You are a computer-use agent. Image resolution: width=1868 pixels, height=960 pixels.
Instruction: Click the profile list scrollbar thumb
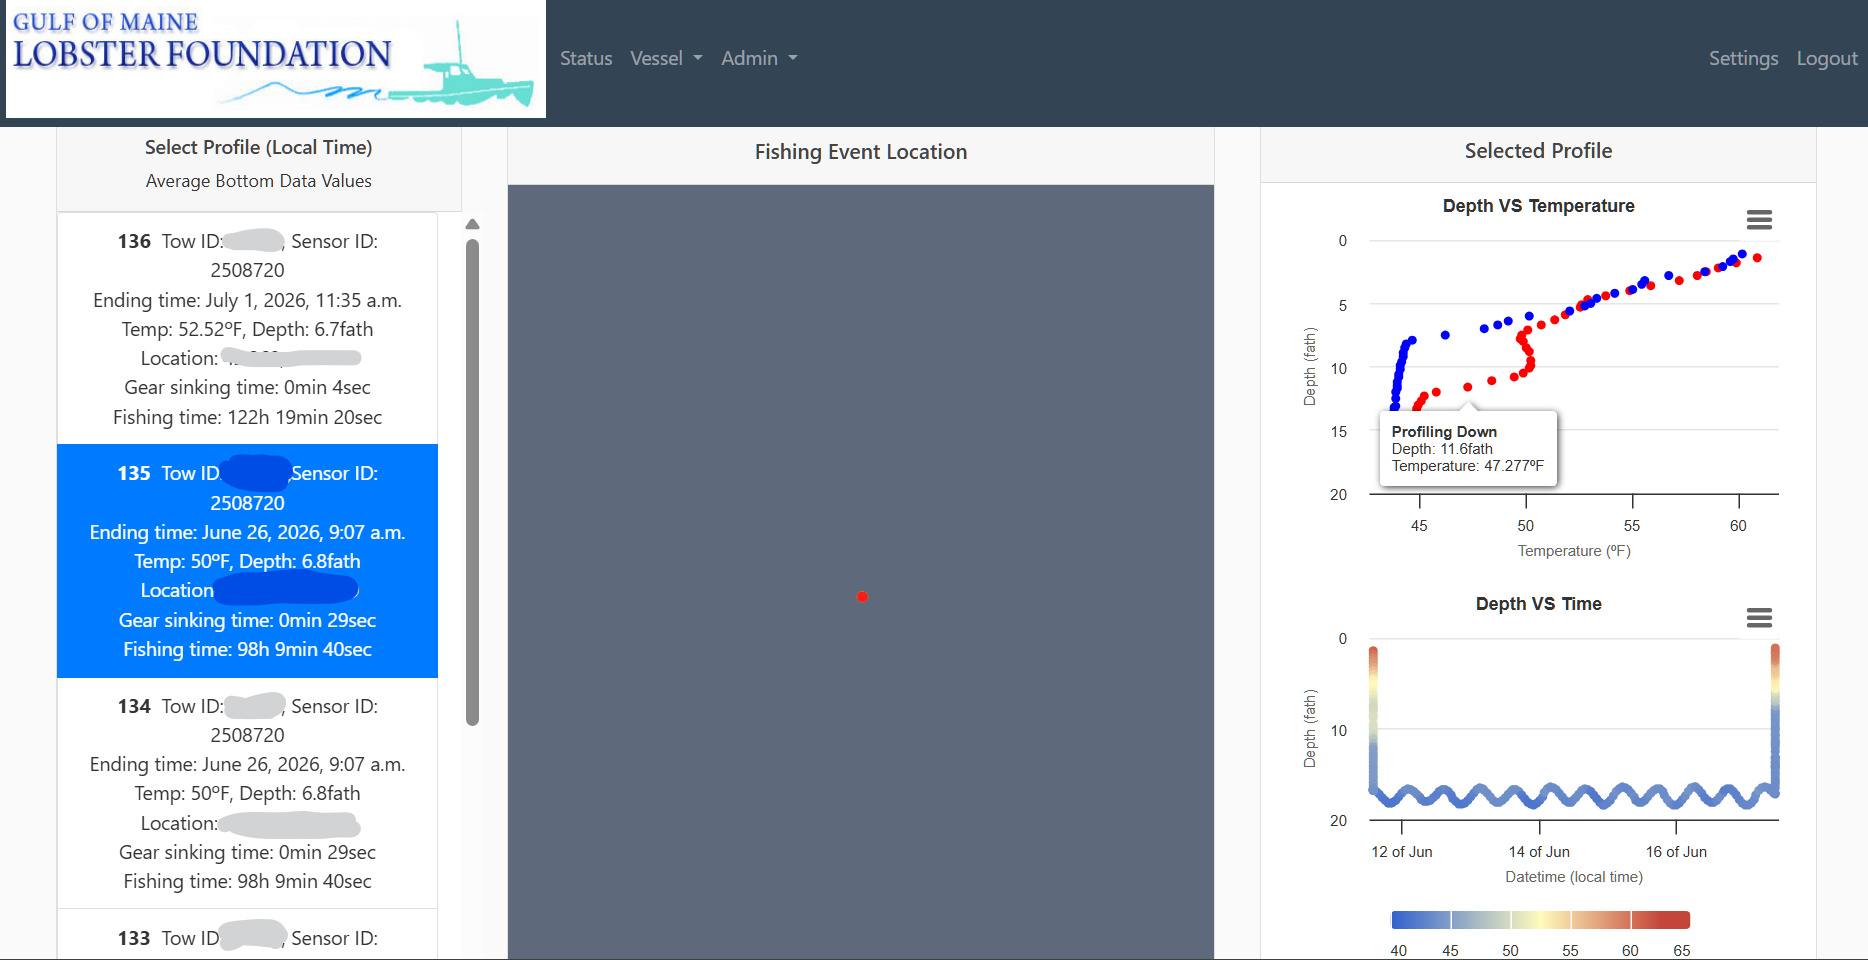pyautogui.click(x=473, y=482)
